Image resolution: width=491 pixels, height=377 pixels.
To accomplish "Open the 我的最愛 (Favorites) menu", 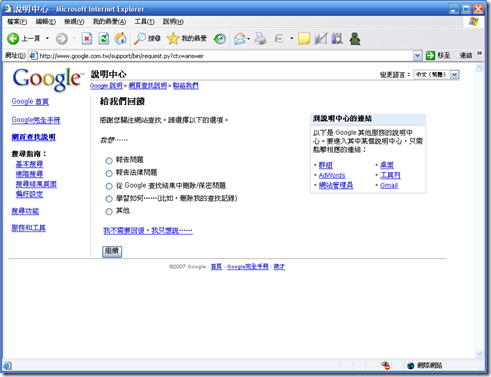I will [x=109, y=22].
